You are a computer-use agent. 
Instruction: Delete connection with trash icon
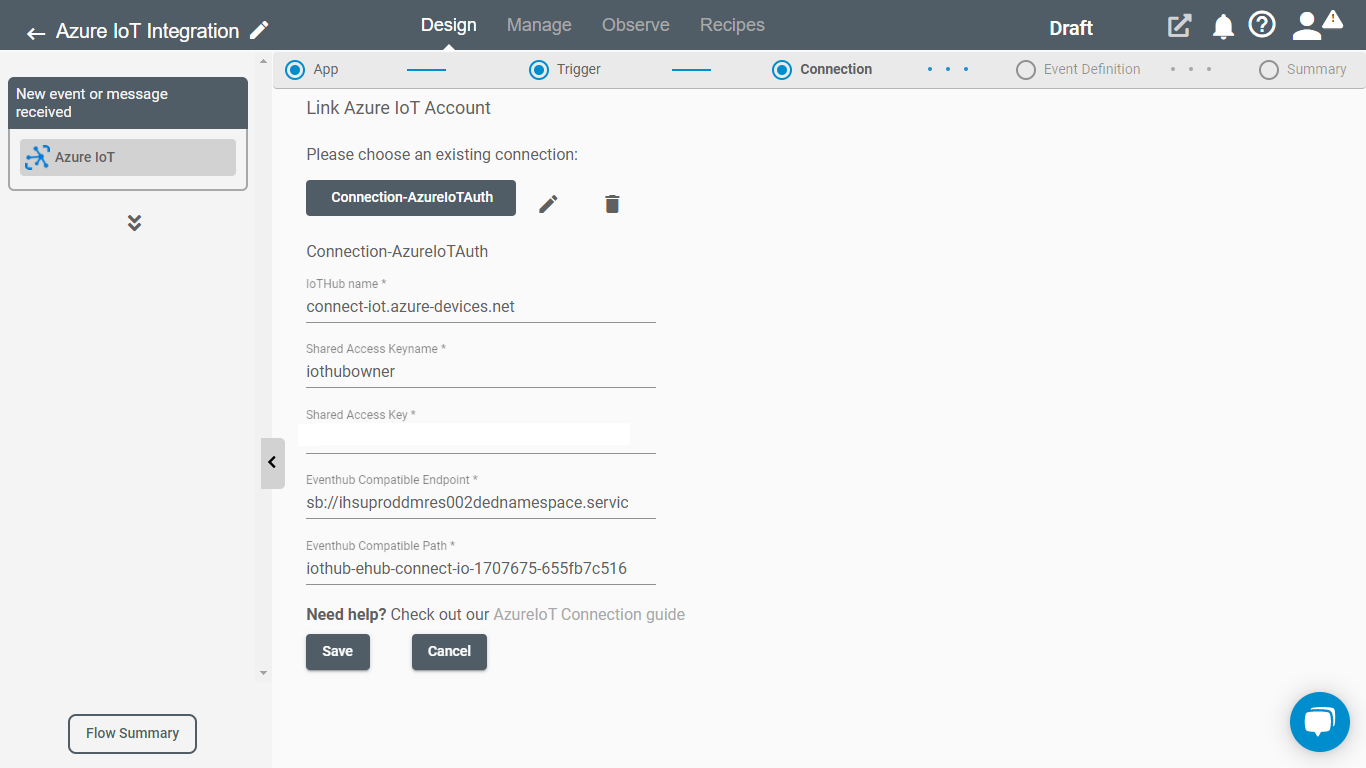pos(612,204)
